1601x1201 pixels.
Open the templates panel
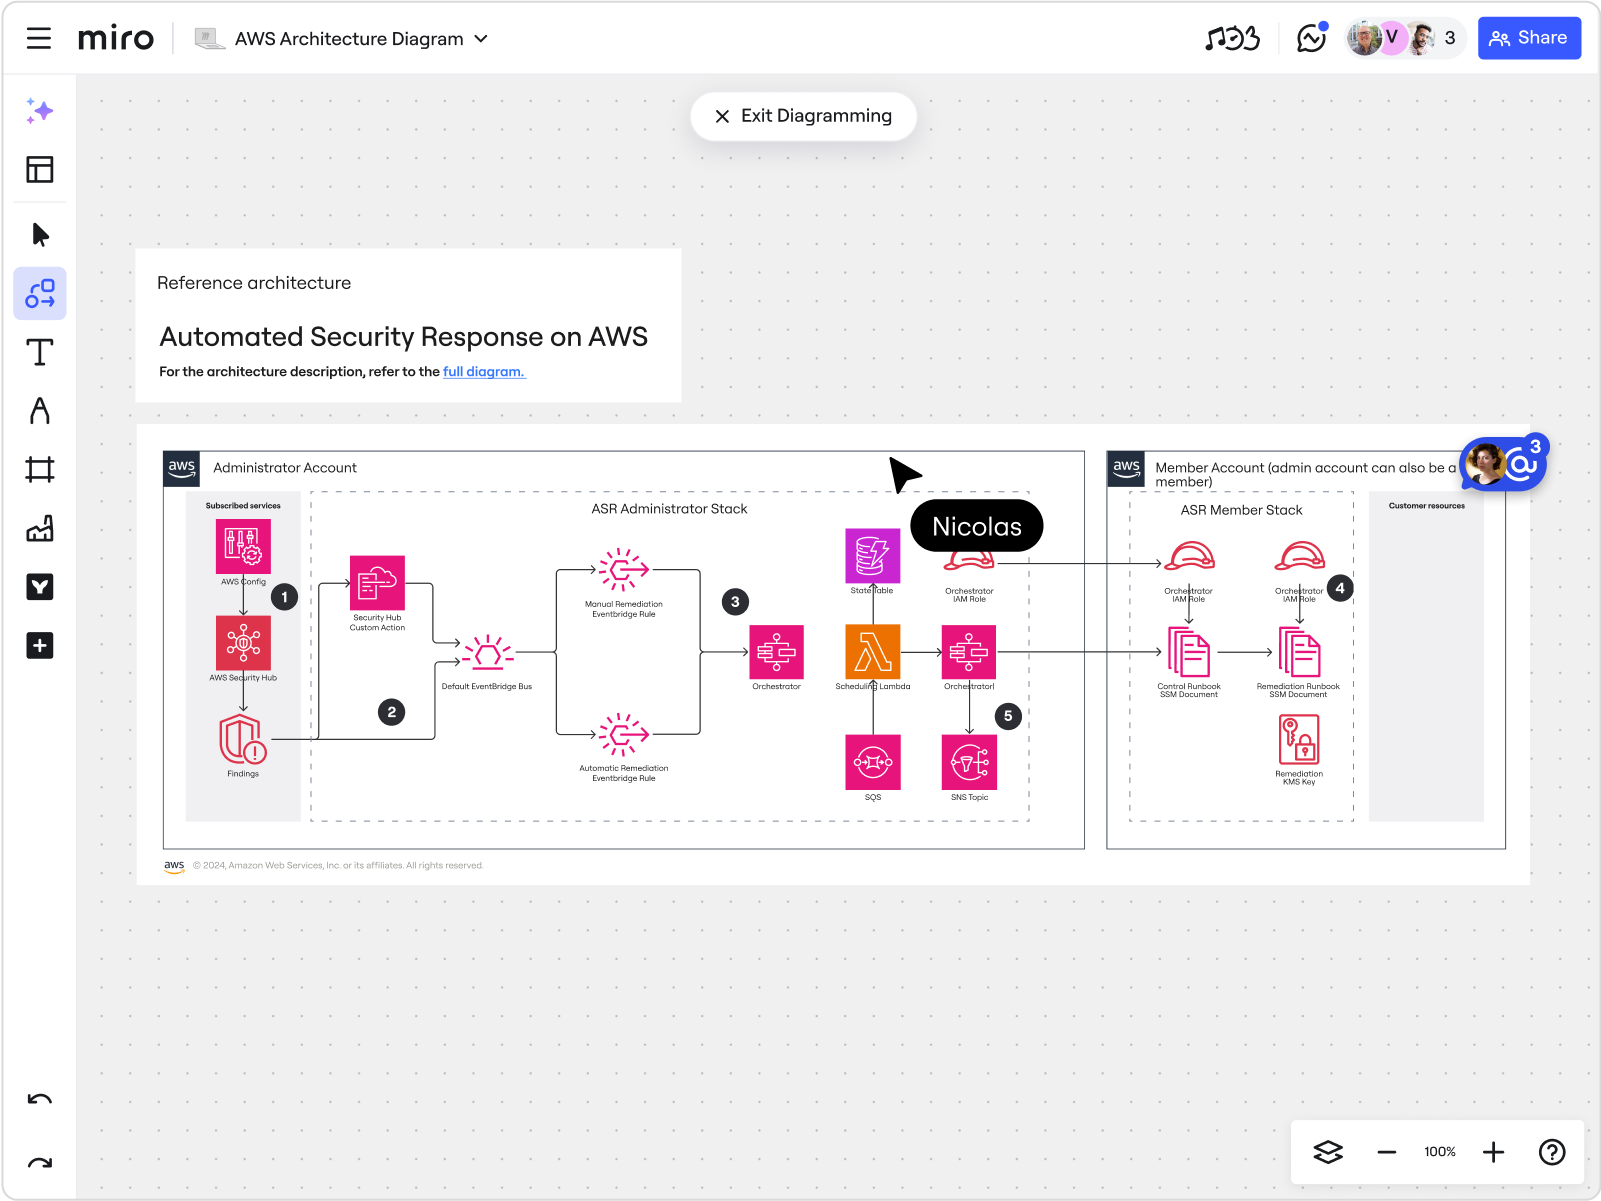[x=40, y=170]
